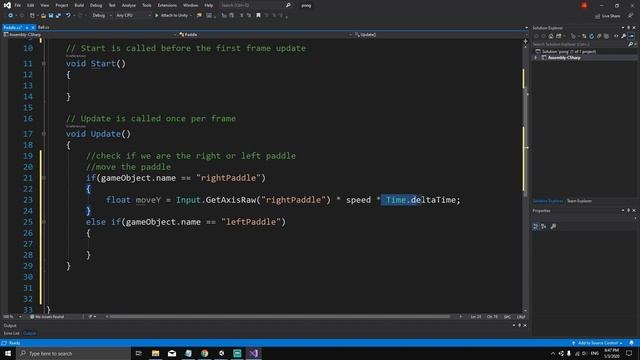
Task: Open the Help menu
Action: point(209,5)
